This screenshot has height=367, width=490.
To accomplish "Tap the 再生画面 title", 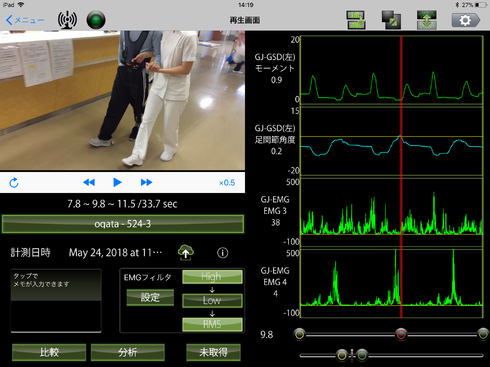I will (245, 20).
